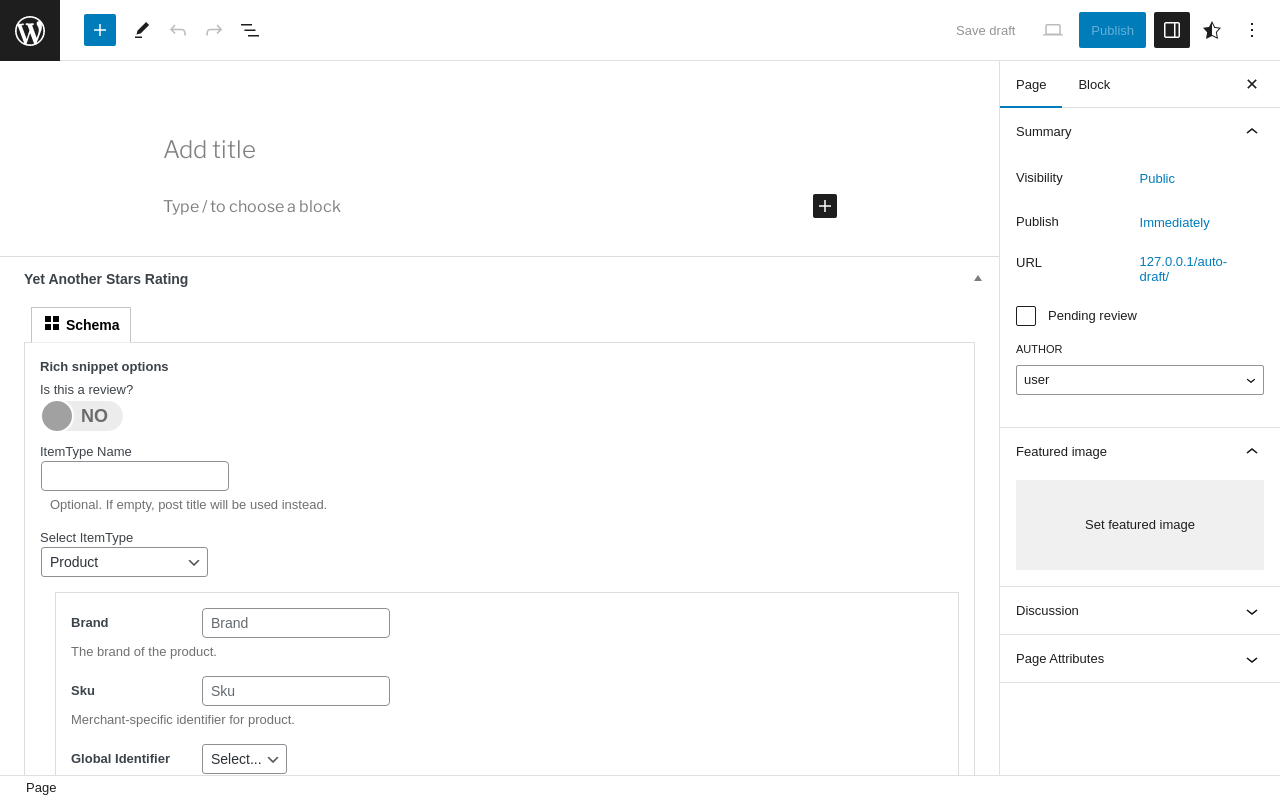1280x800 pixels.
Task: Click the AUTHOR label
Action: coord(1039,349)
